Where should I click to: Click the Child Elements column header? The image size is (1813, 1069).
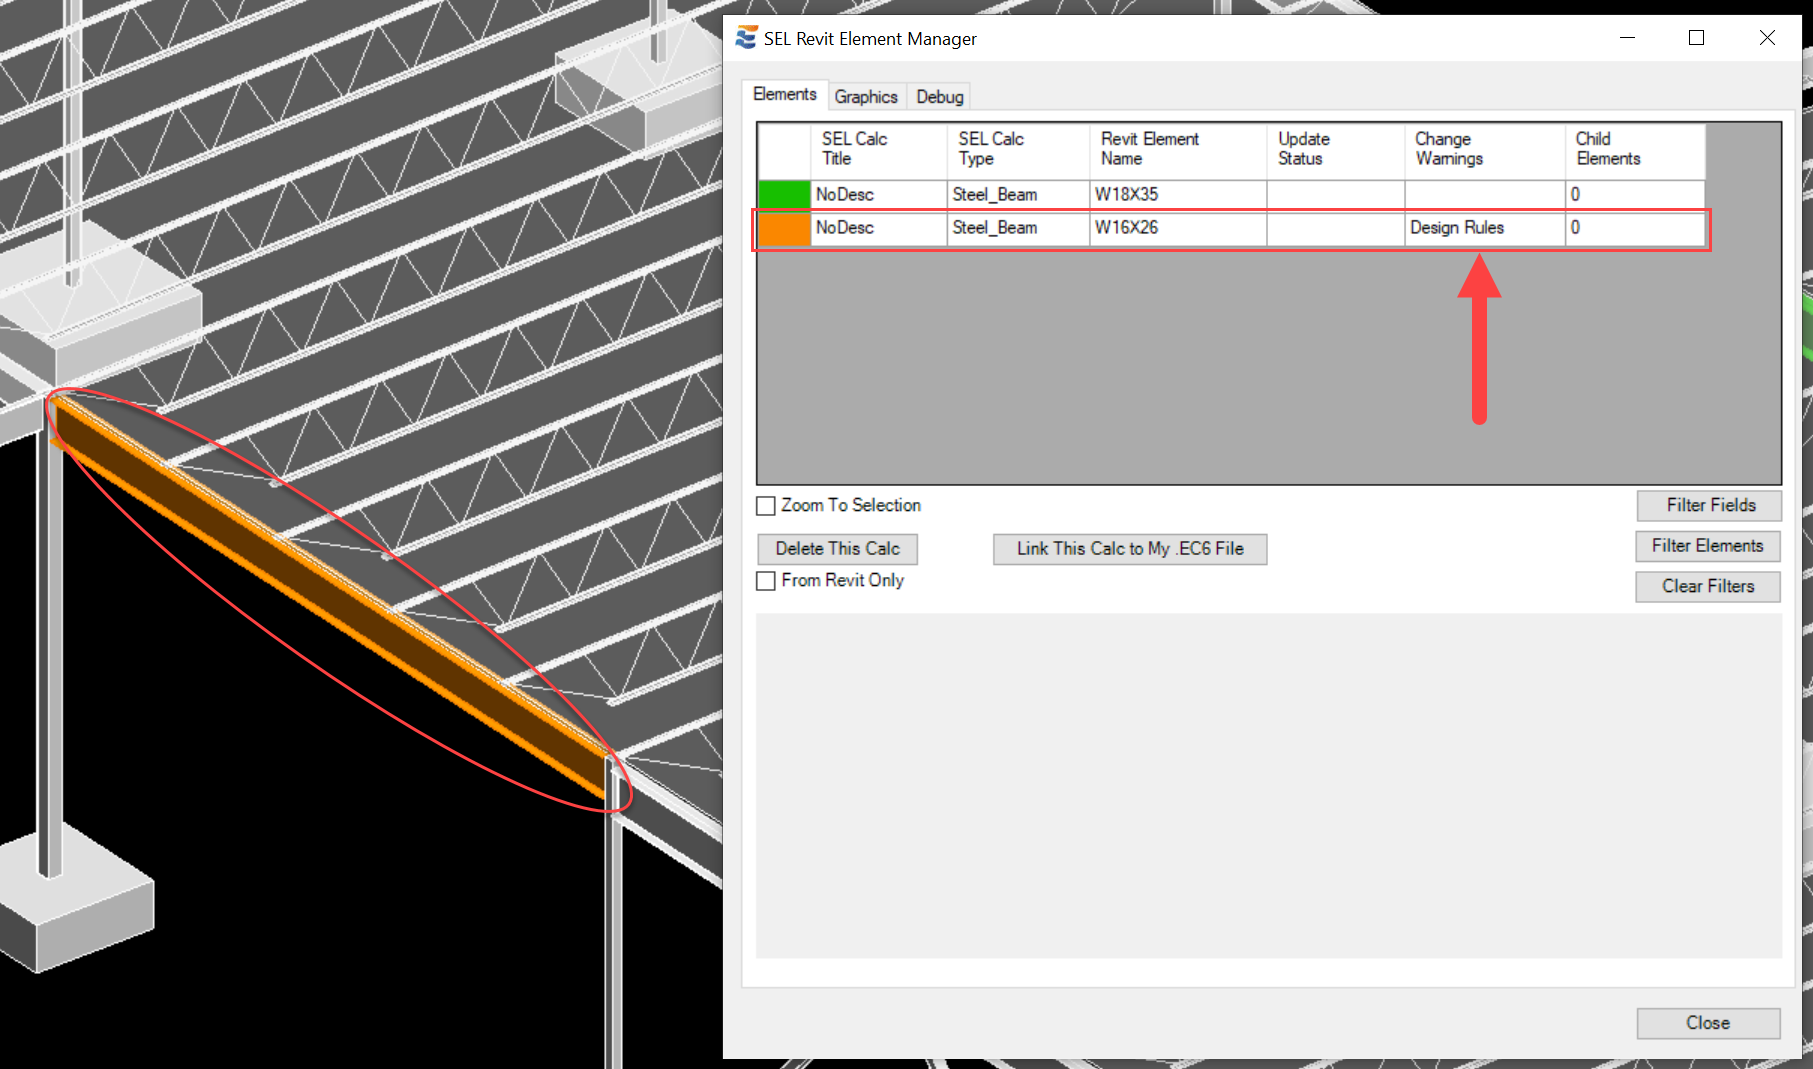pyautogui.click(x=1635, y=150)
